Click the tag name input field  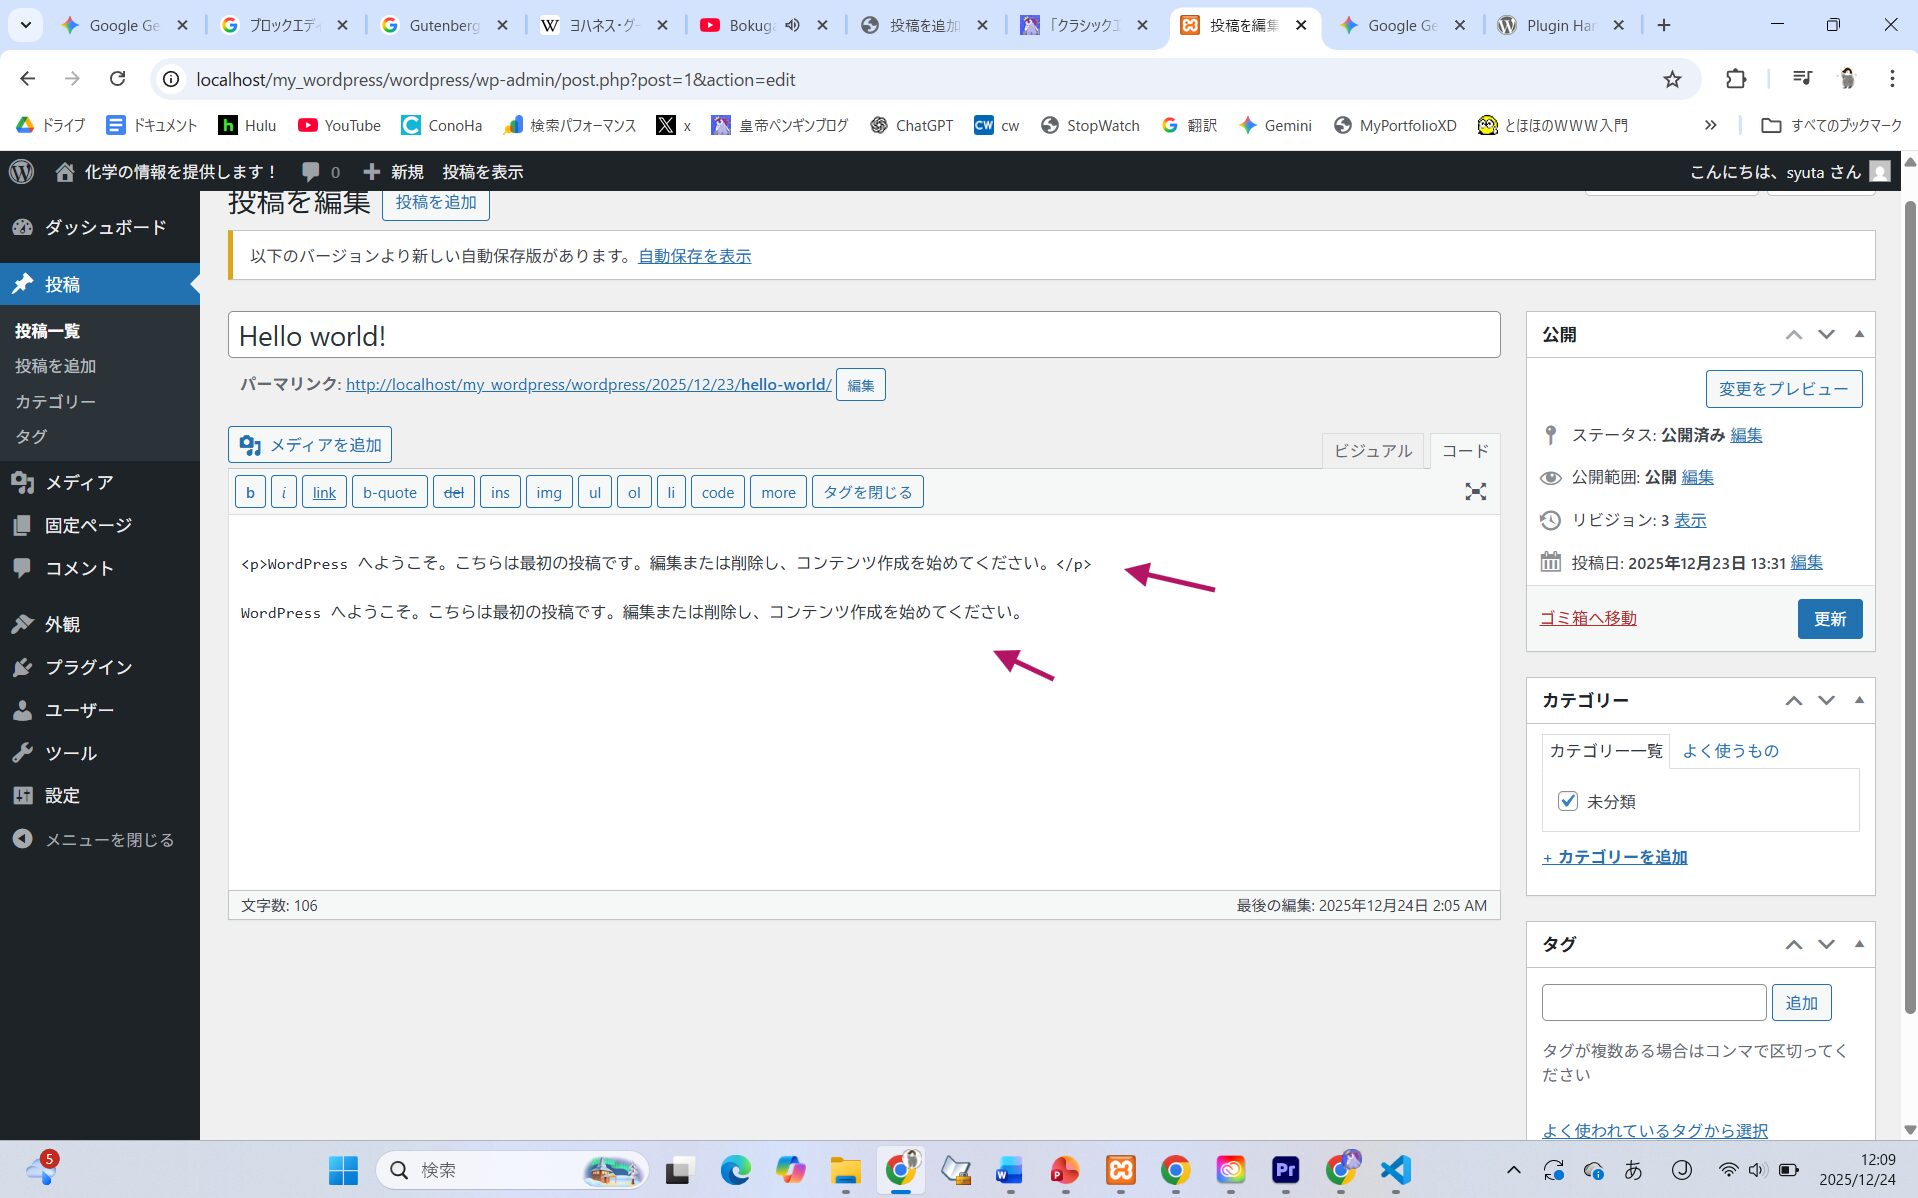(1653, 1002)
